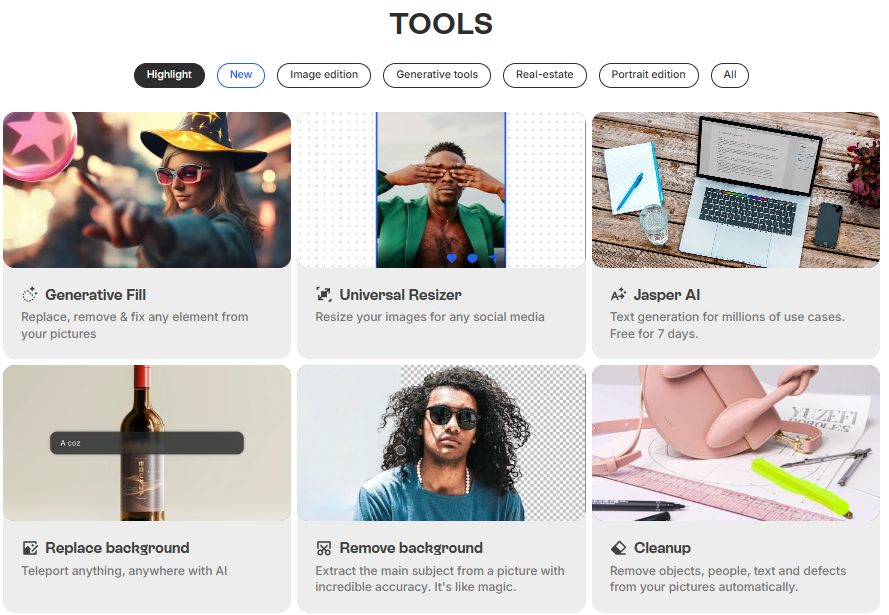Click the 'A coz' prompt field
889x615 pixels.
tap(147, 443)
